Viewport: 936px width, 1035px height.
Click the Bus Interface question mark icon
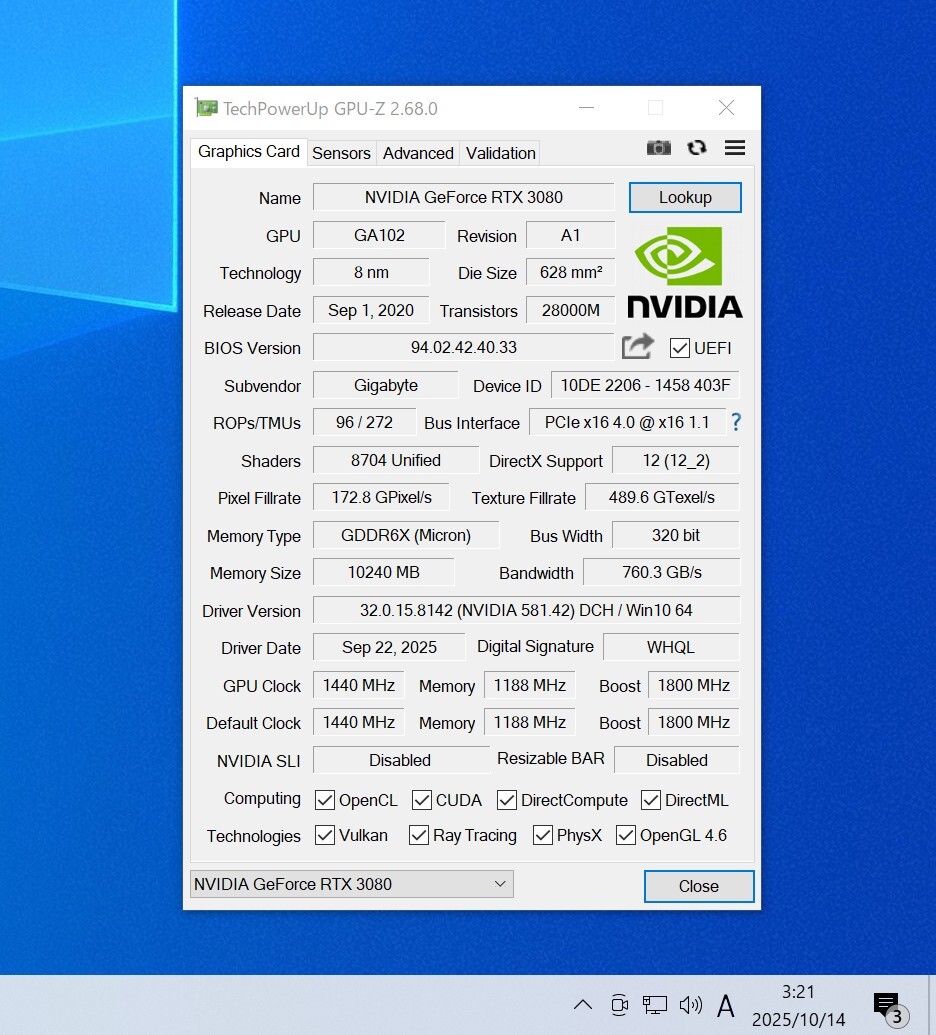pyautogui.click(x=736, y=422)
